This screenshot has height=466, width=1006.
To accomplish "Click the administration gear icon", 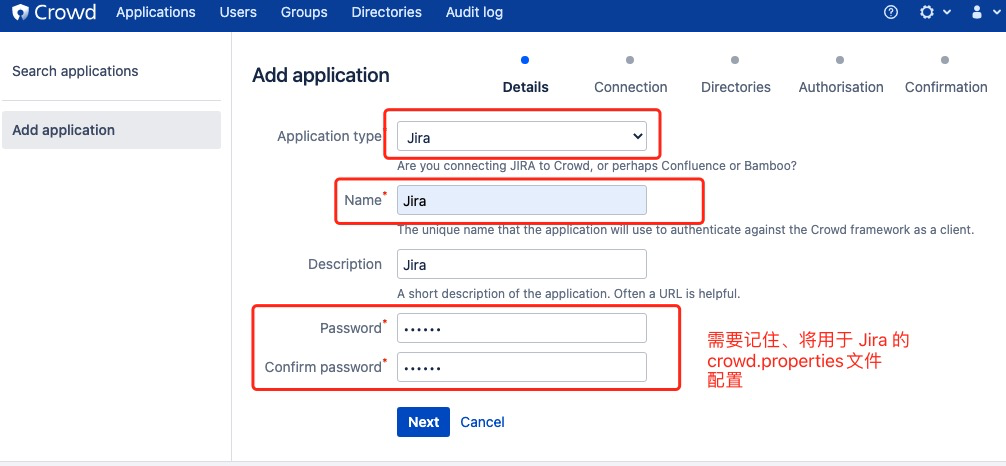I will [926, 13].
